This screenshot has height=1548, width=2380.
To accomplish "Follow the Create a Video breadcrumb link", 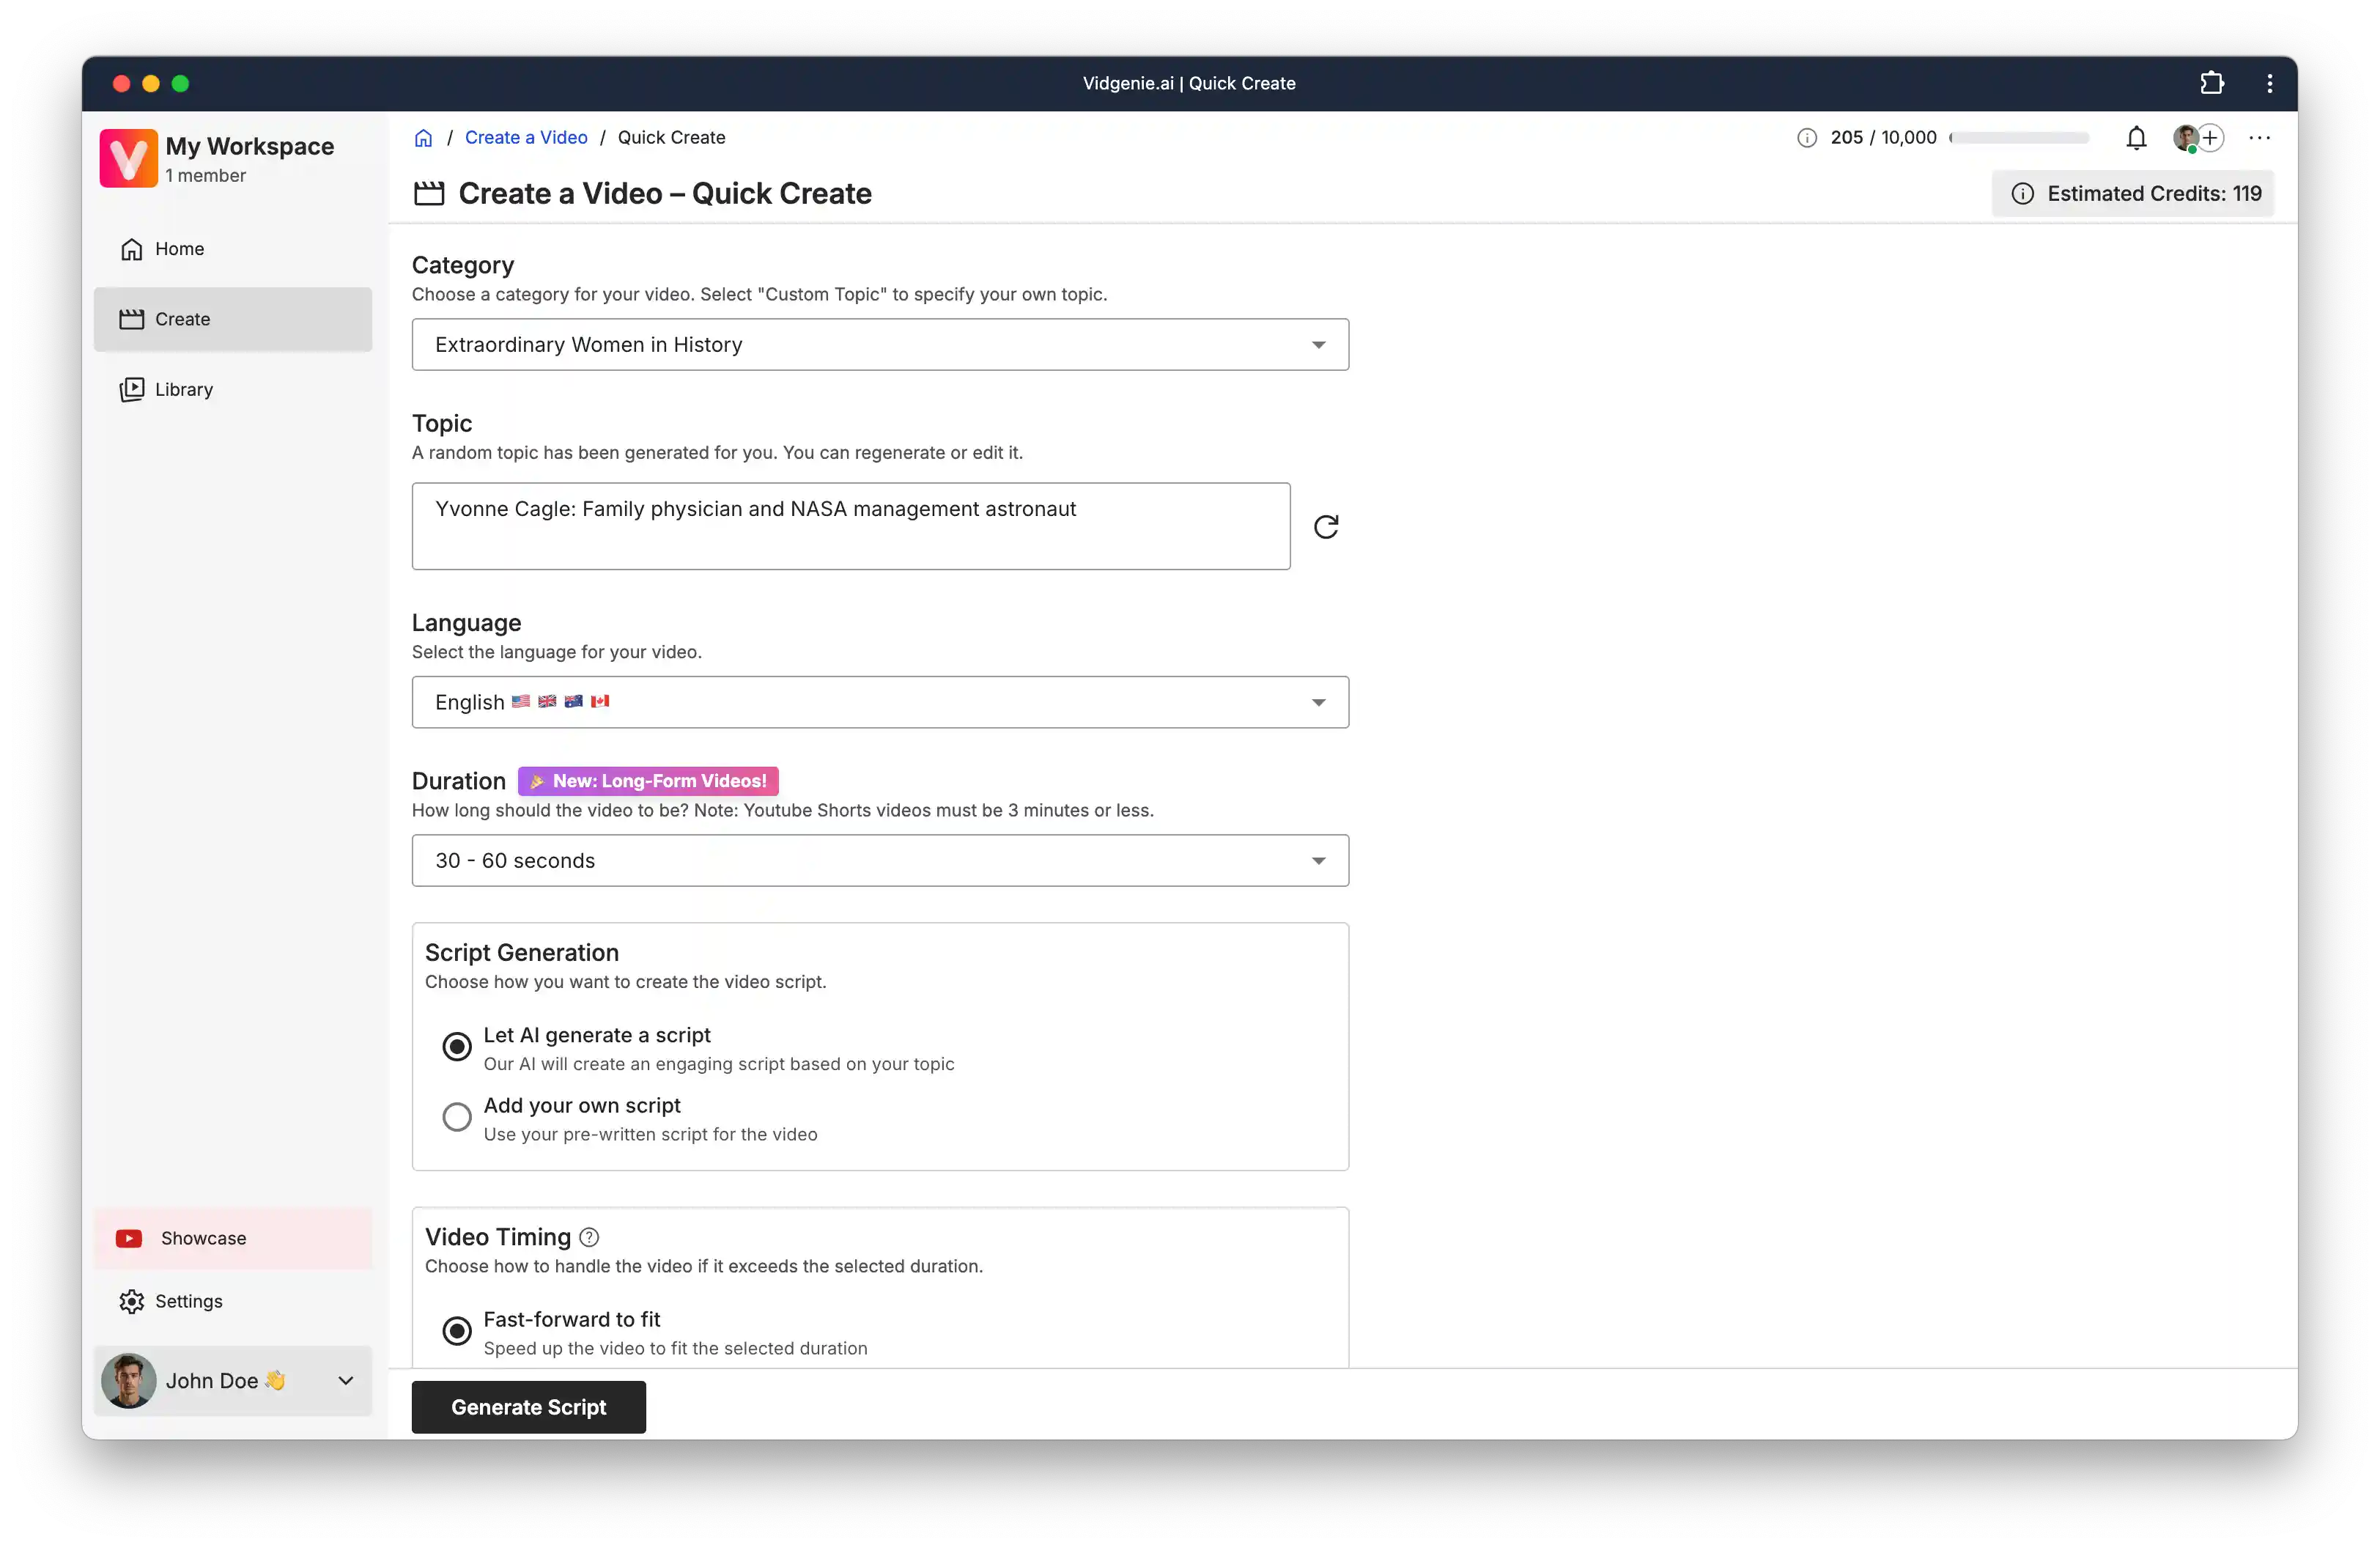I will point(526,138).
